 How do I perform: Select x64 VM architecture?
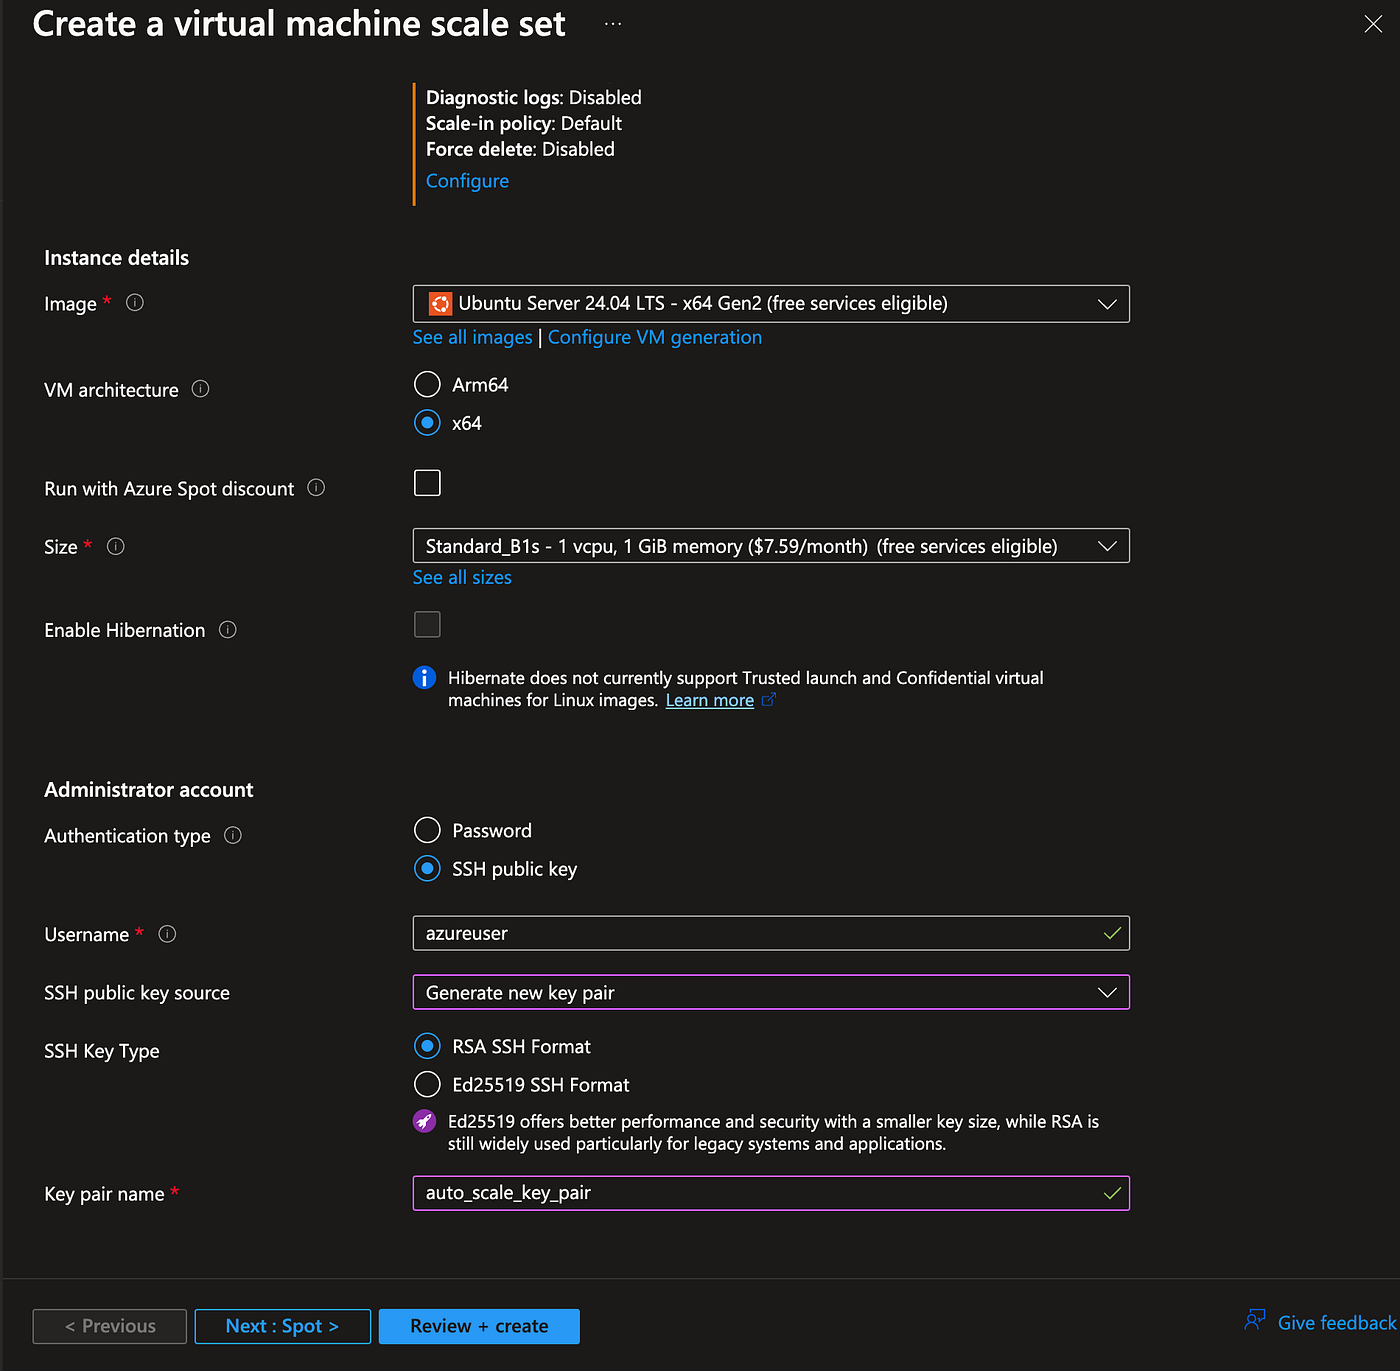coord(427,423)
